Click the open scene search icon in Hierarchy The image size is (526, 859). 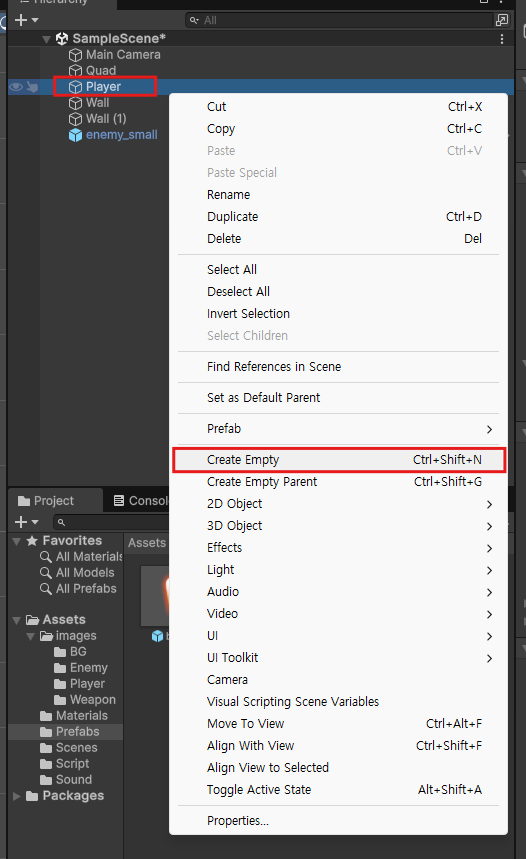[501, 20]
